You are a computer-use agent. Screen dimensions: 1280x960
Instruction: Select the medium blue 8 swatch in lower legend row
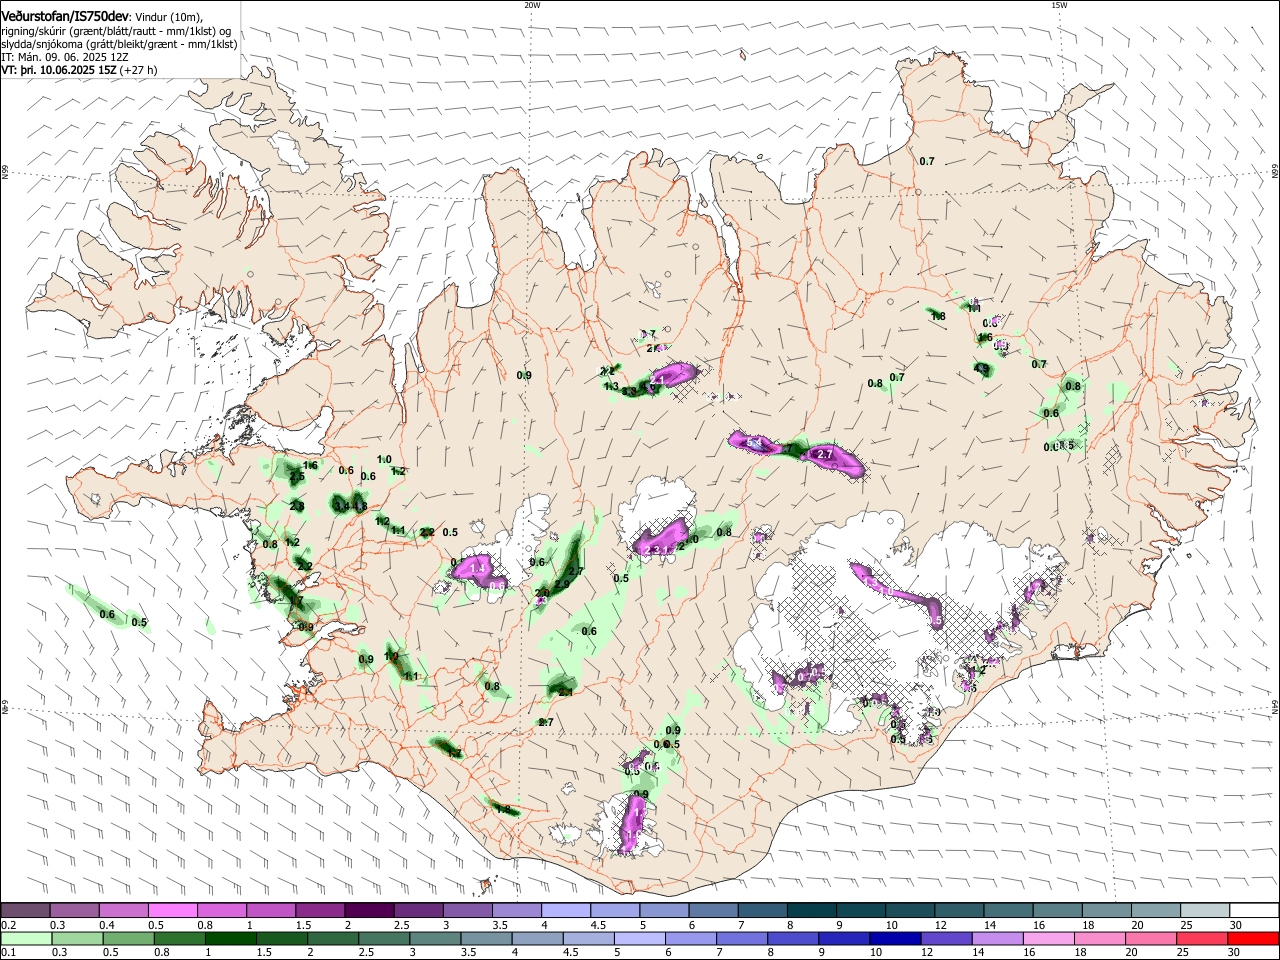click(792, 938)
